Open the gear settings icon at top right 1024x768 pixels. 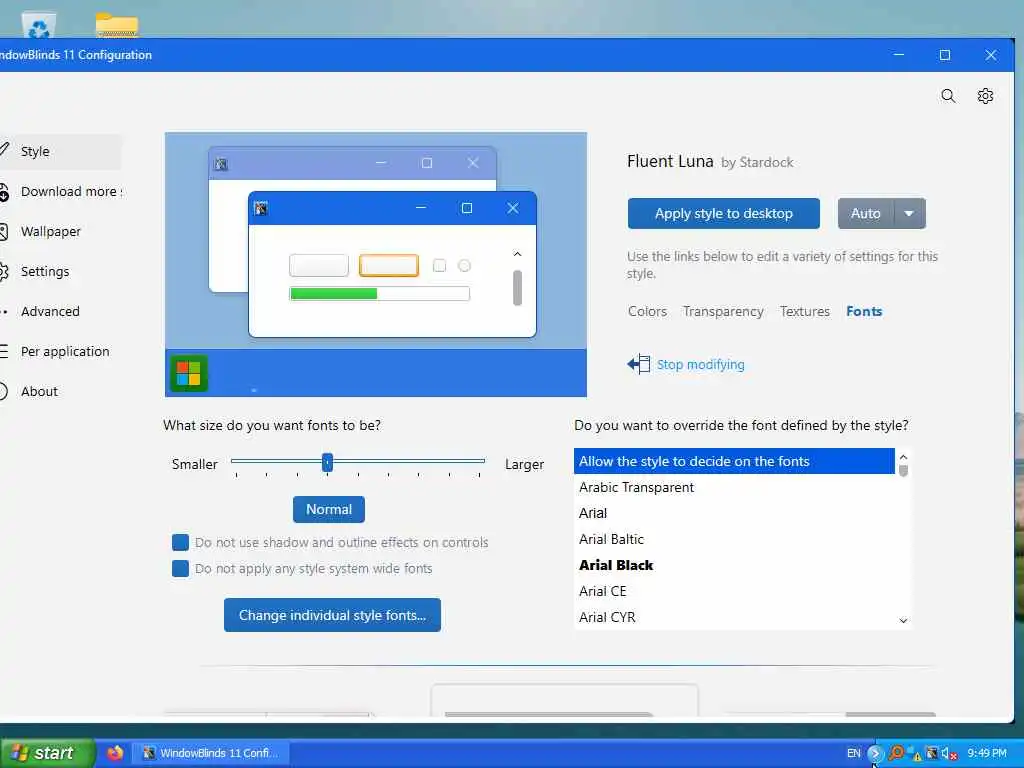point(985,97)
